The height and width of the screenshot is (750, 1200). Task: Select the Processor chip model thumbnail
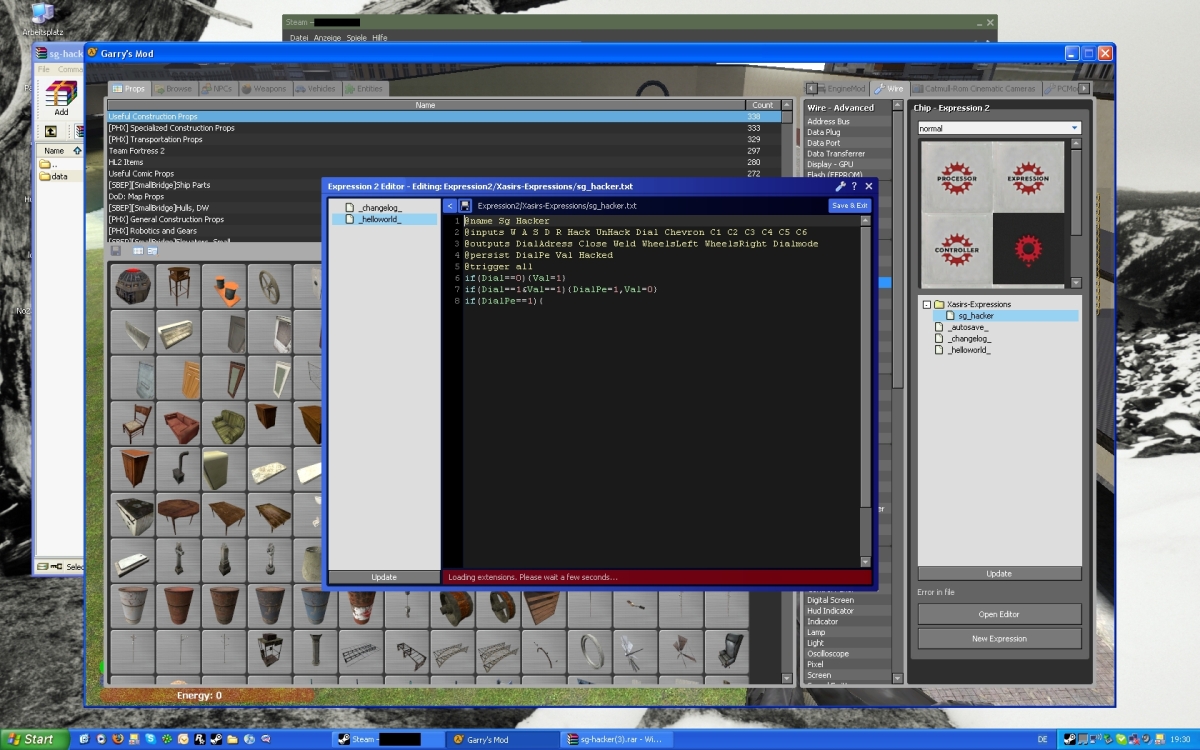[x=956, y=176]
